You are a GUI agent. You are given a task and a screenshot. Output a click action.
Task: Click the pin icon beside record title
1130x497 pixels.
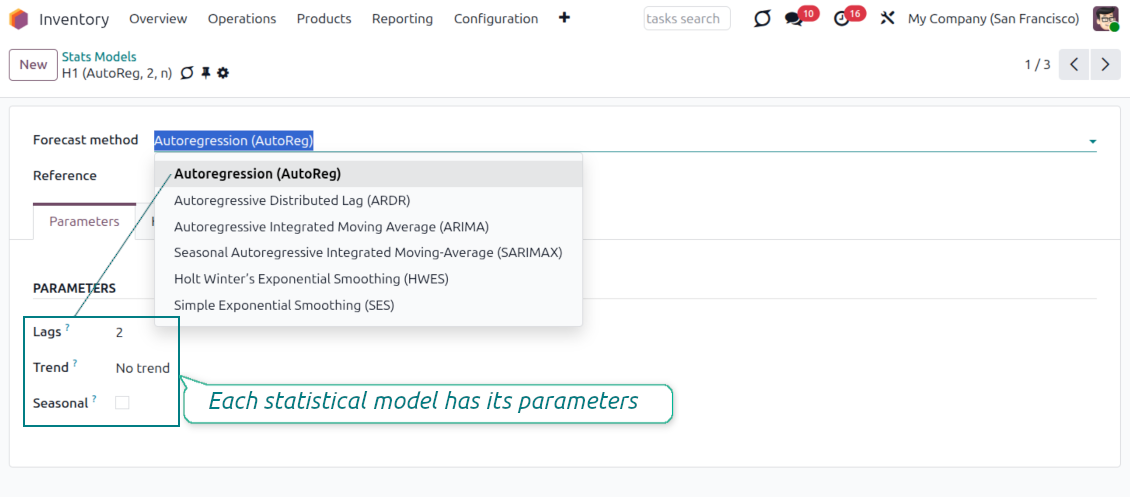206,73
